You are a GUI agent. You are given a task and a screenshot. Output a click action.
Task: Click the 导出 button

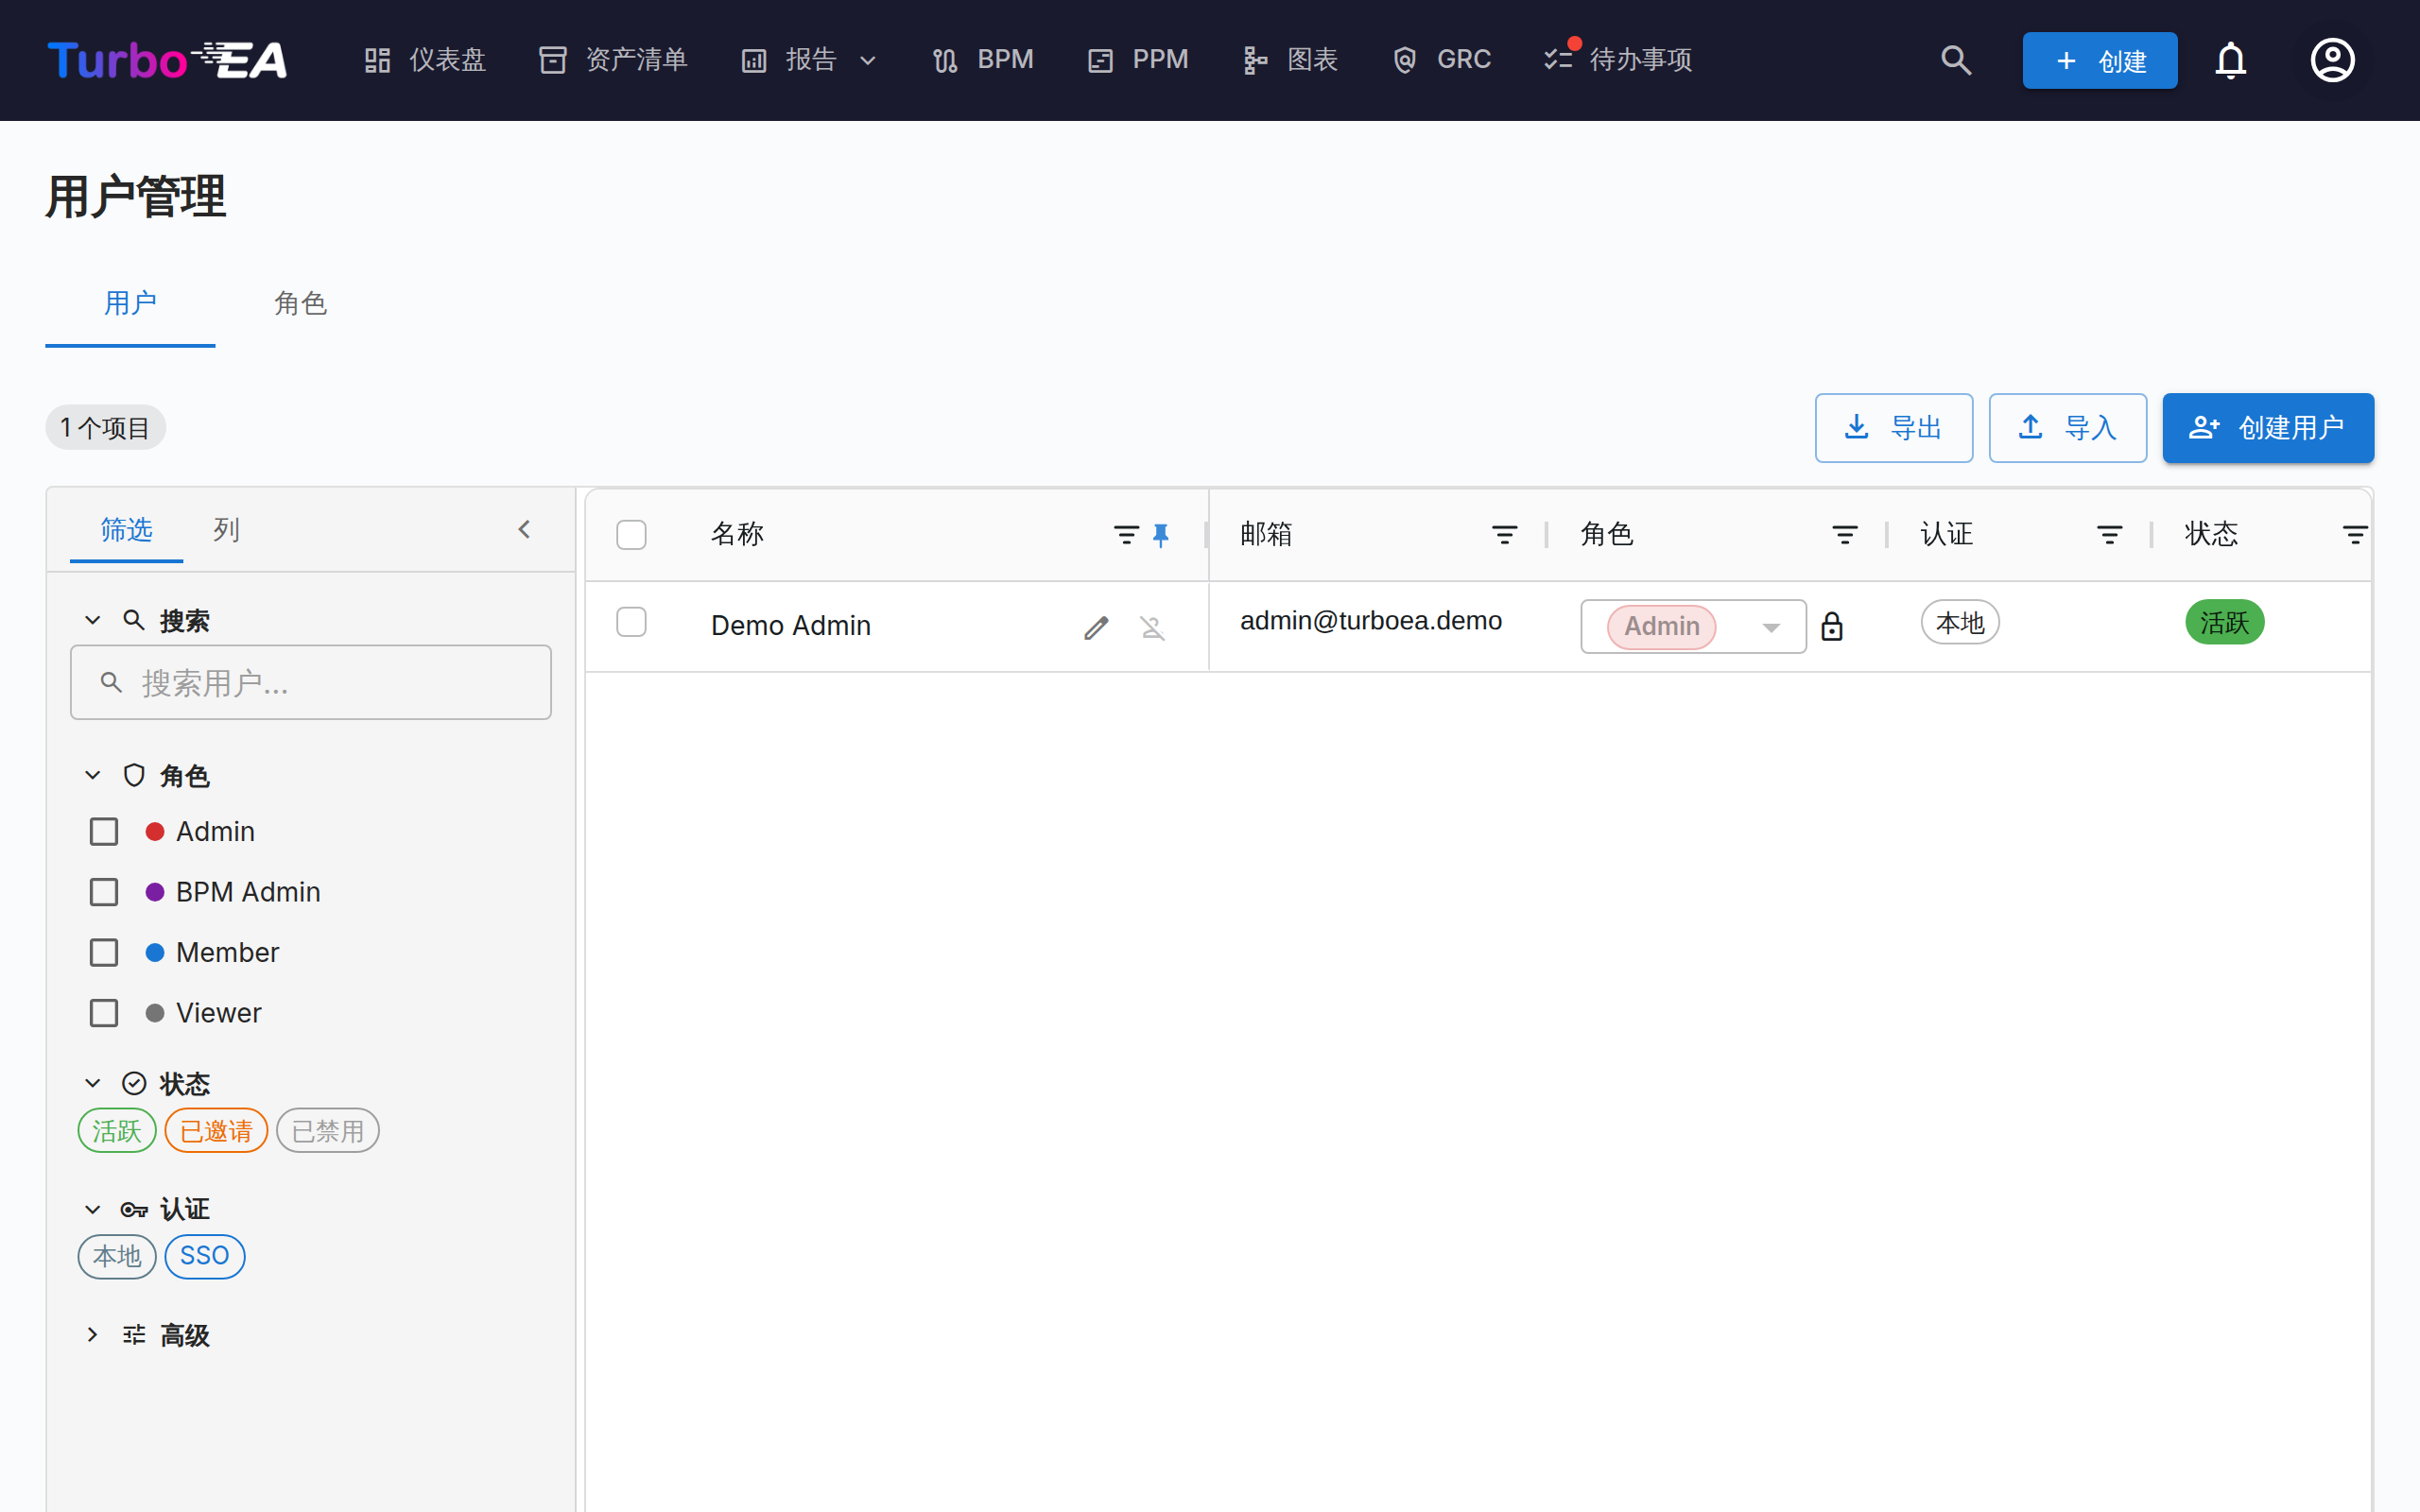tap(1894, 428)
